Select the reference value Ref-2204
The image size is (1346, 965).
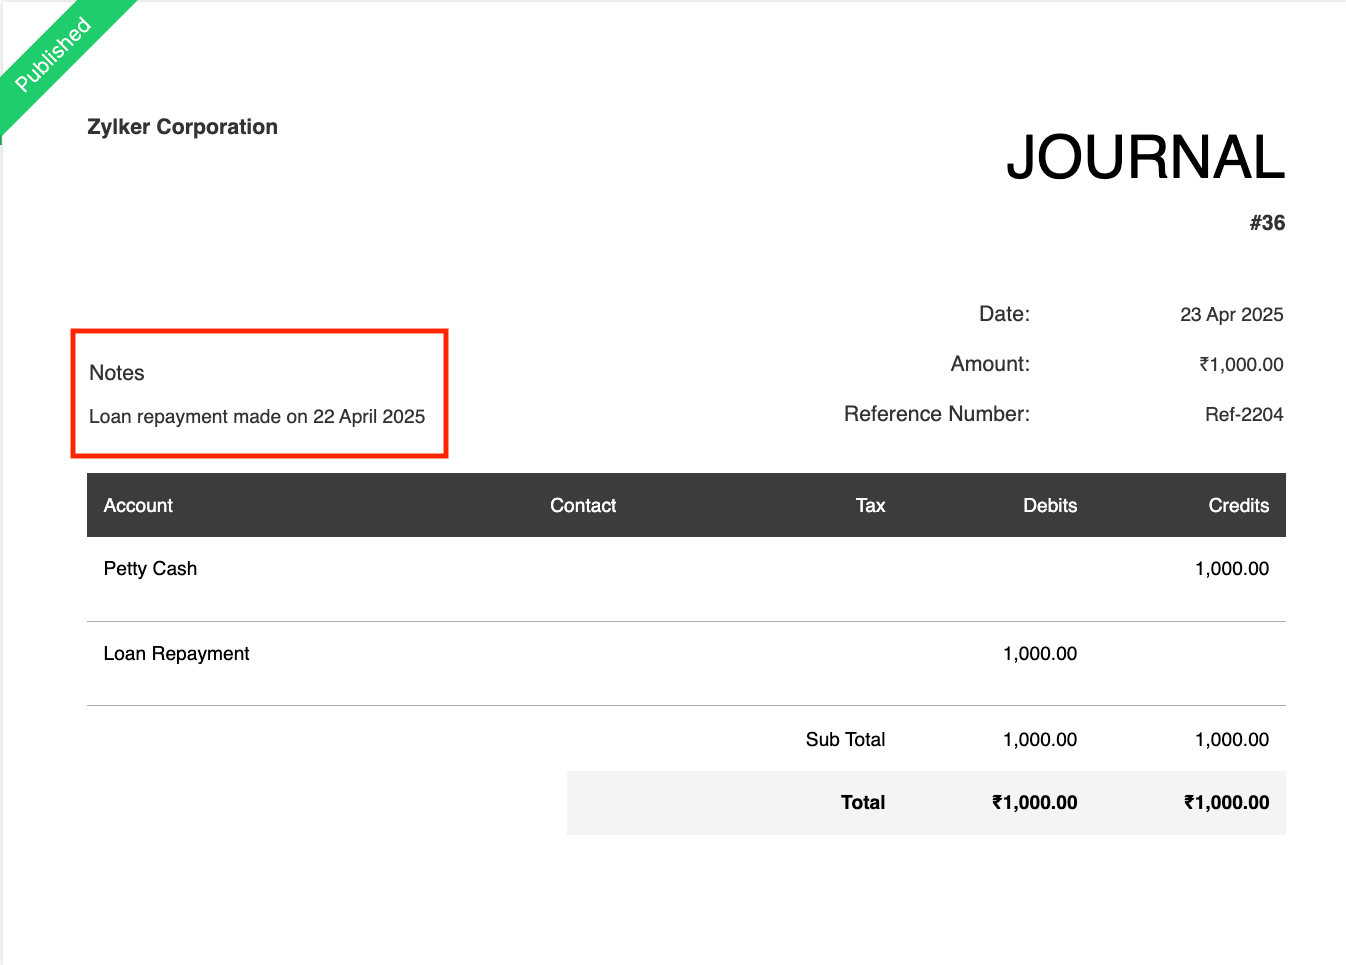point(1244,414)
